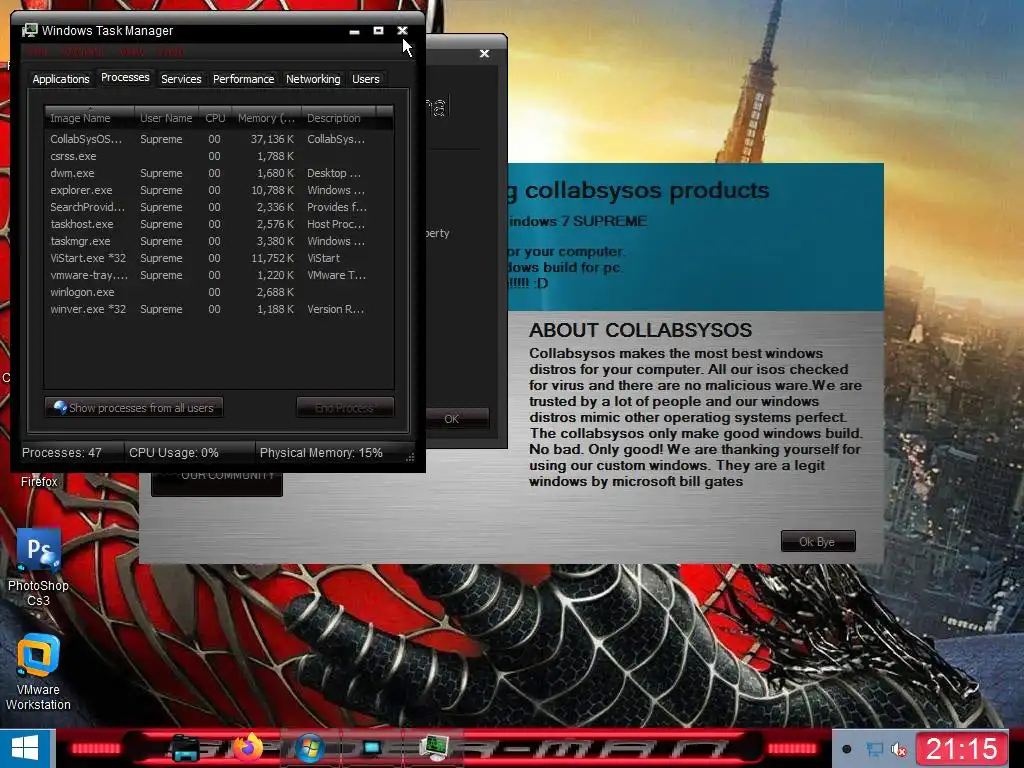Select the explorer.exe process

pos(219,190)
